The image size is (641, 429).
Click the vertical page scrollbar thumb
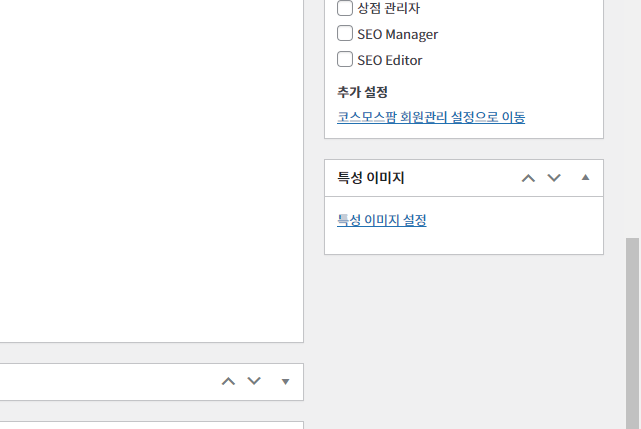tap(632, 333)
